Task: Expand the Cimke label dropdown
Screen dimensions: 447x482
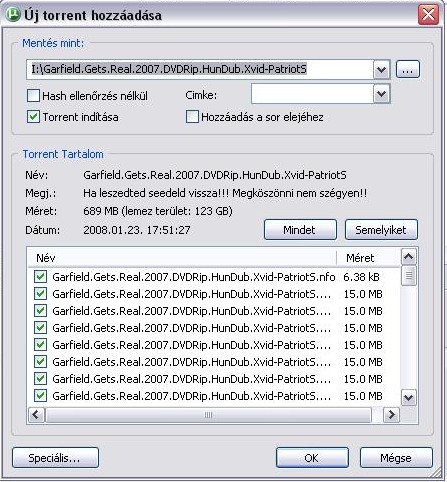Action: (381, 94)
